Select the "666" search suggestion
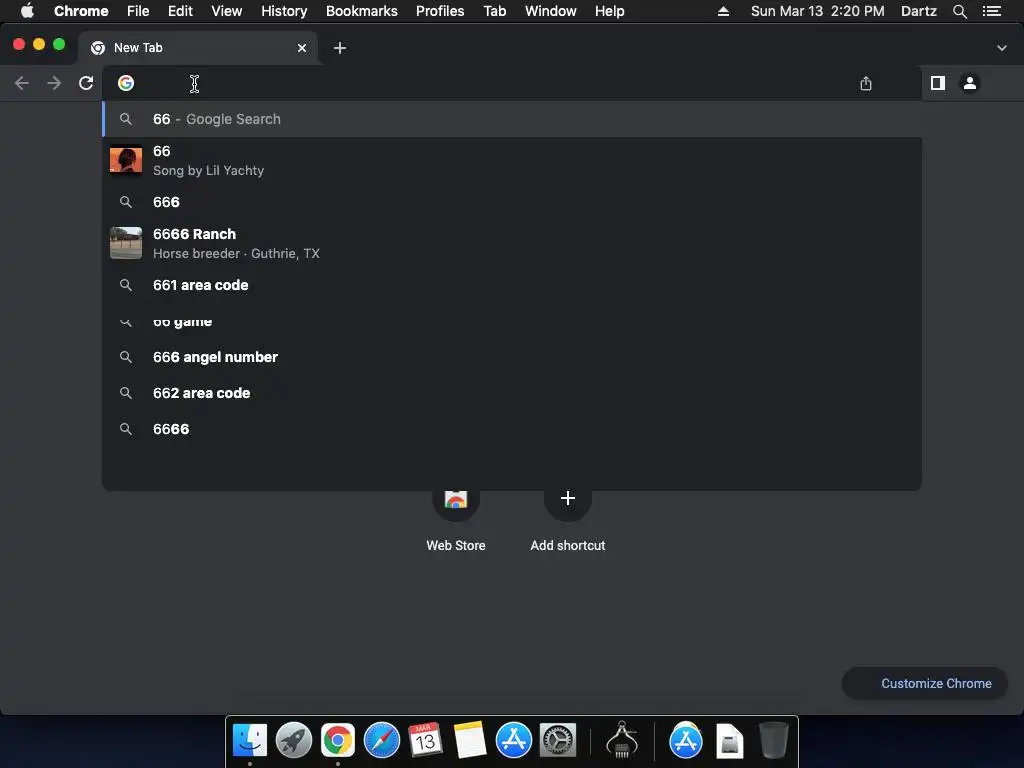 [x=512, y=202]
